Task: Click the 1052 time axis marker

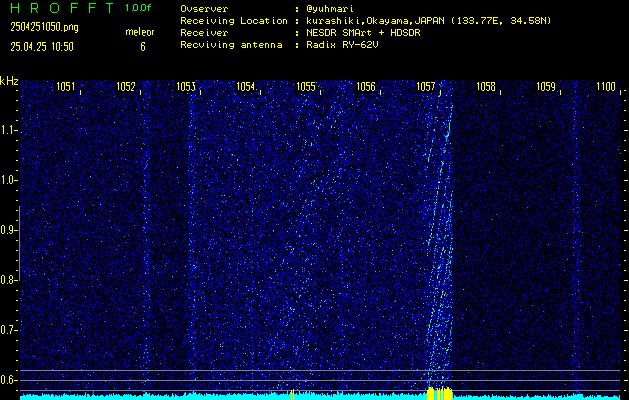Action: [x=126, y=87]
